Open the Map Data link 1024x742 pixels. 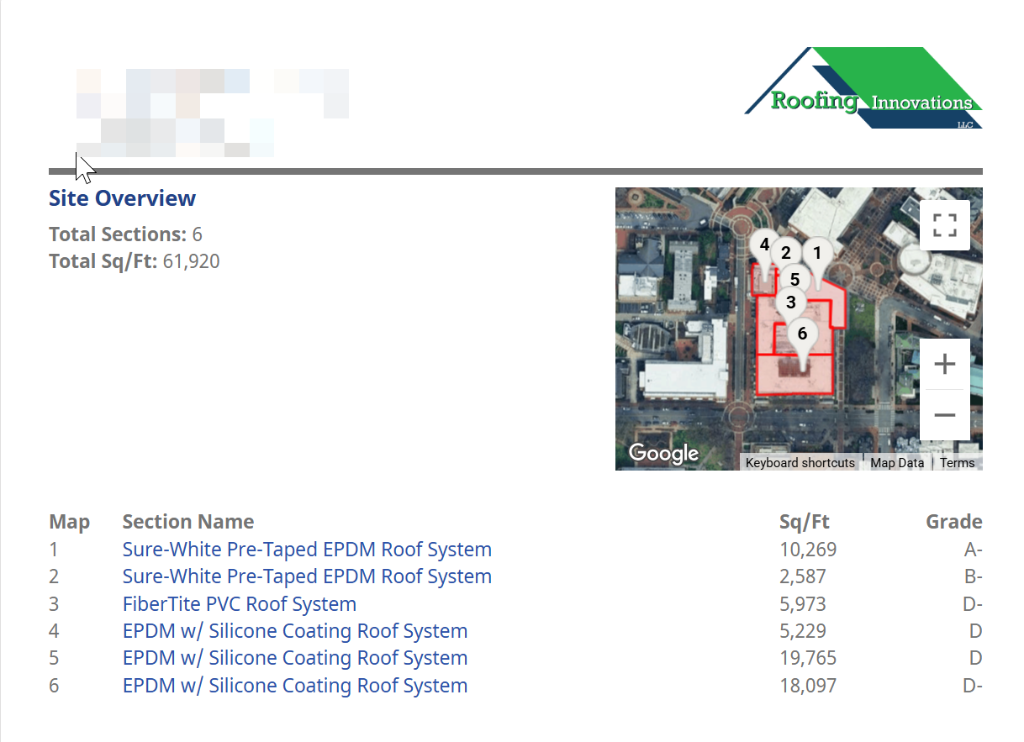(897, 462)
